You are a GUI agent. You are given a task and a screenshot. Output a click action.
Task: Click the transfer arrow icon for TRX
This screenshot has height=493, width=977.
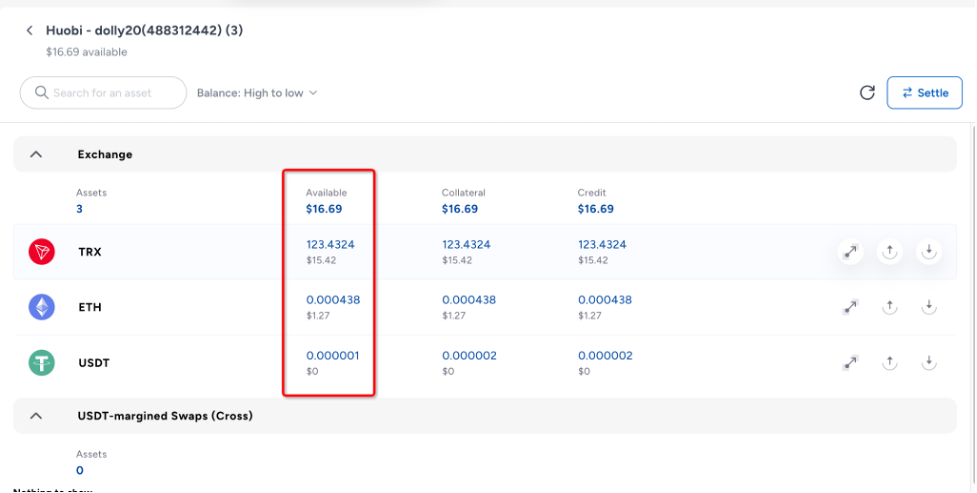coord(850,252)
